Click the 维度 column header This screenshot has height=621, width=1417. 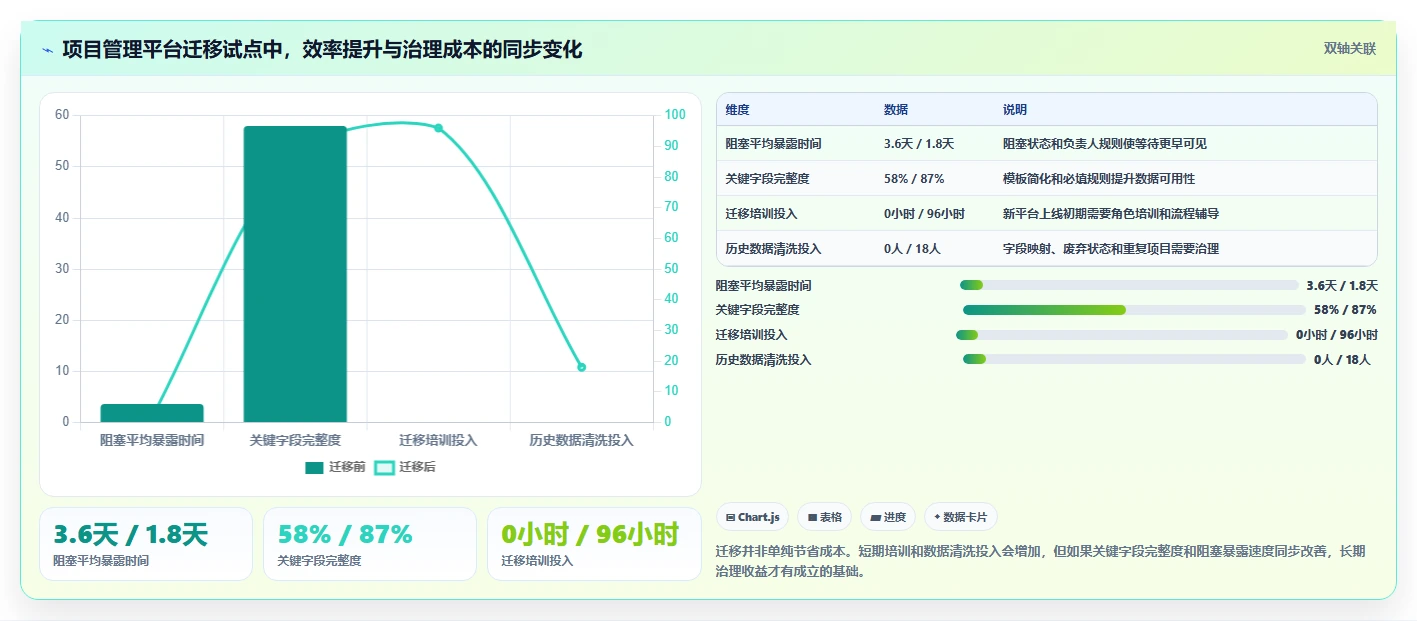point(738,110)
